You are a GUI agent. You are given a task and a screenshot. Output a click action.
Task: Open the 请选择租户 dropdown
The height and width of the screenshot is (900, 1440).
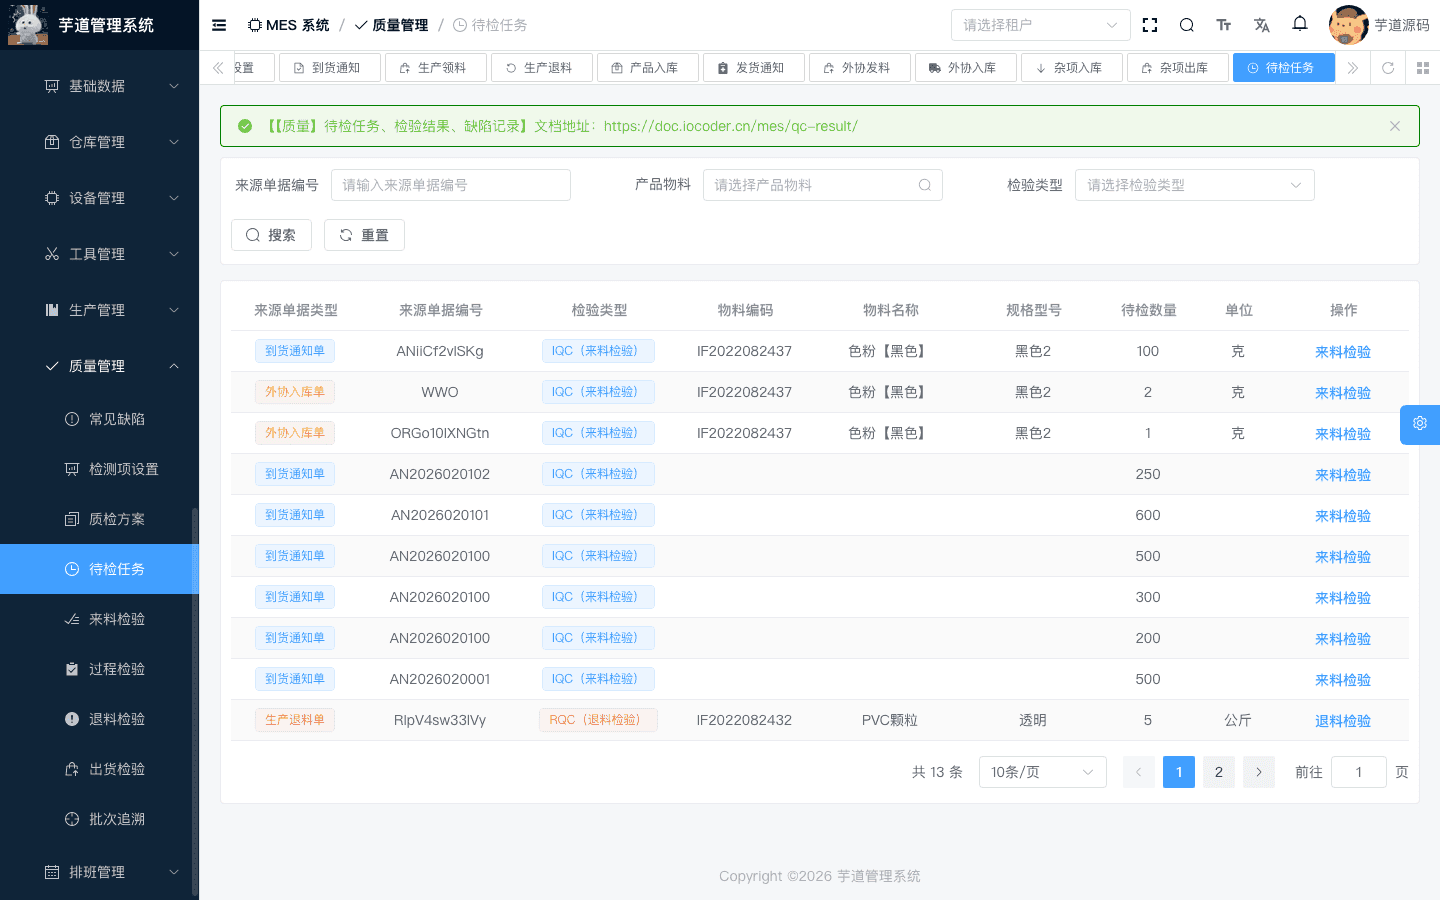(x=1040, y=24)
